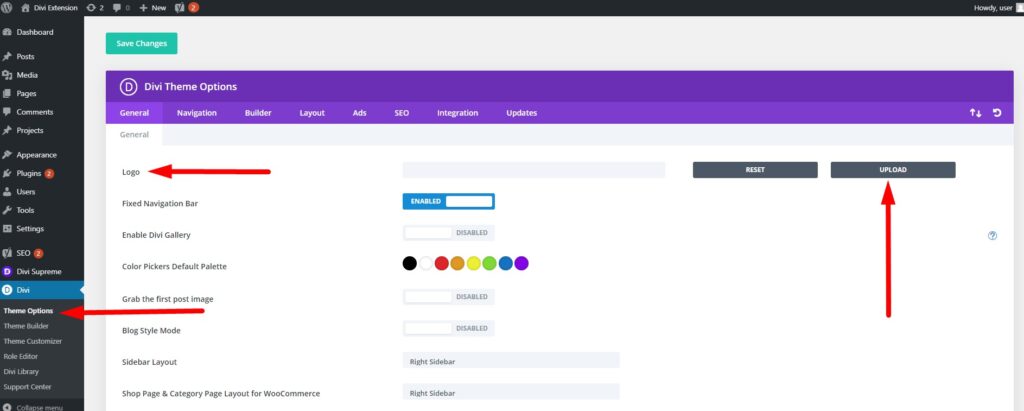Click the import/export arrows icon
The image size is (1024, 411).
pyautogui.click(x=975, y=113)
